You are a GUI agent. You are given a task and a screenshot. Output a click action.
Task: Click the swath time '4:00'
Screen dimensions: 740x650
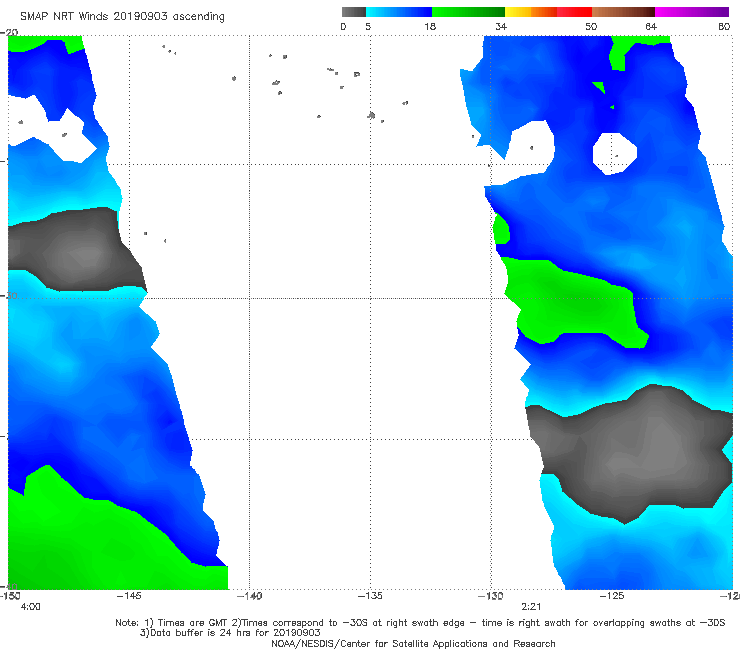click(30, 607)
